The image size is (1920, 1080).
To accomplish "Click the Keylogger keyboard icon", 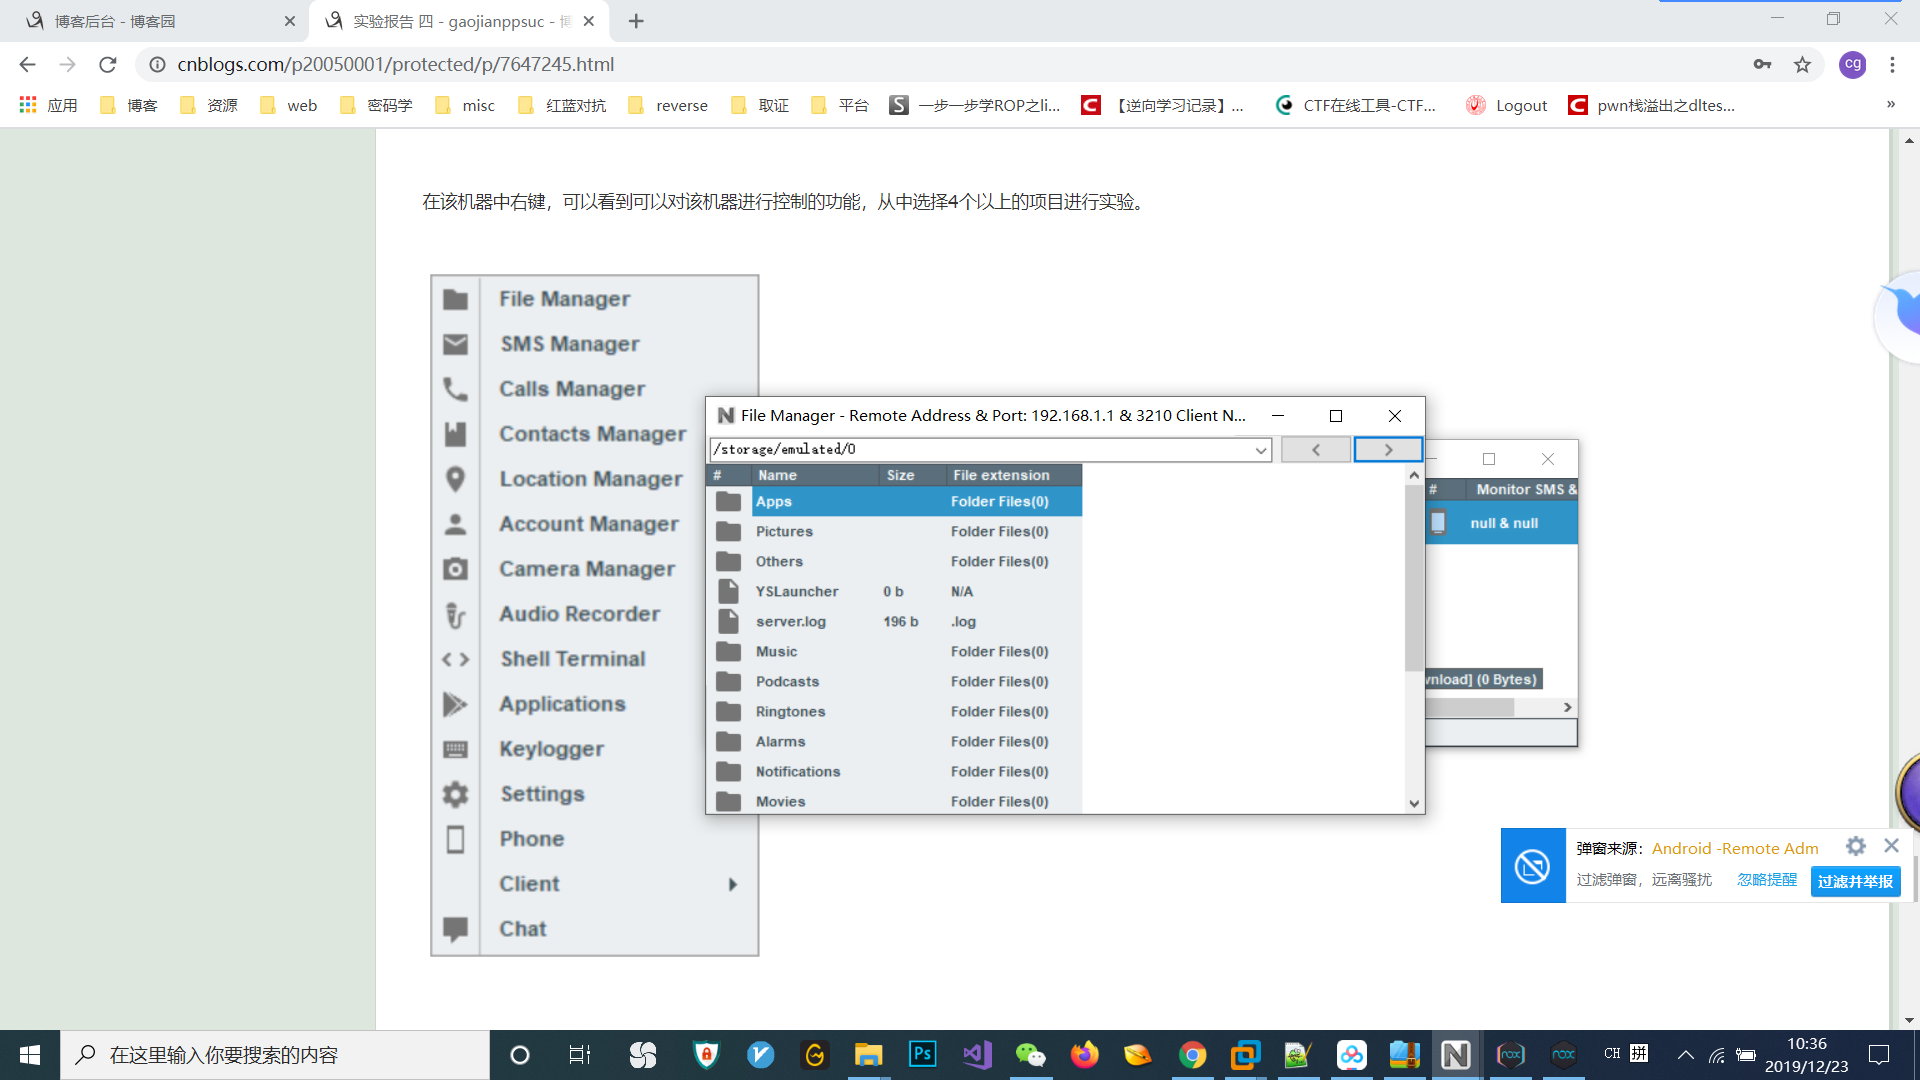I will pyautogui.click(x=455, y=749).
